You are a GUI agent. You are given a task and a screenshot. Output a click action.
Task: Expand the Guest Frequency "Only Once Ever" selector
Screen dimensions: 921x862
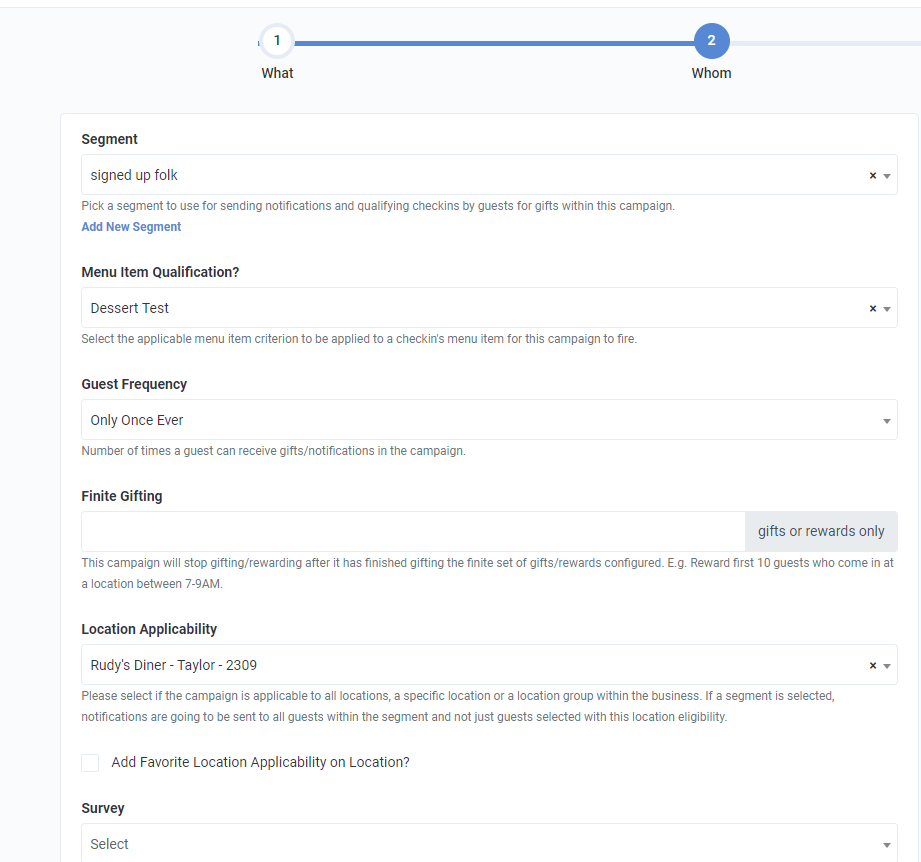(x=886, y=419)
